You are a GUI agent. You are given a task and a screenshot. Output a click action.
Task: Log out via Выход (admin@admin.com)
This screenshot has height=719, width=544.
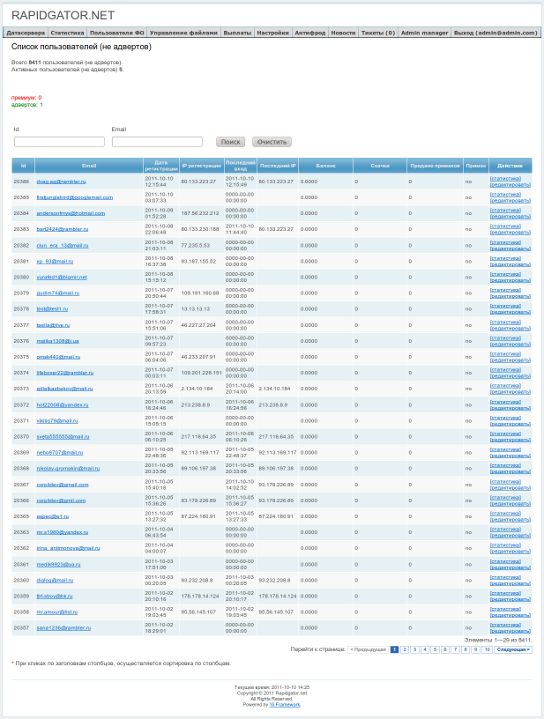tap(495, 33)
